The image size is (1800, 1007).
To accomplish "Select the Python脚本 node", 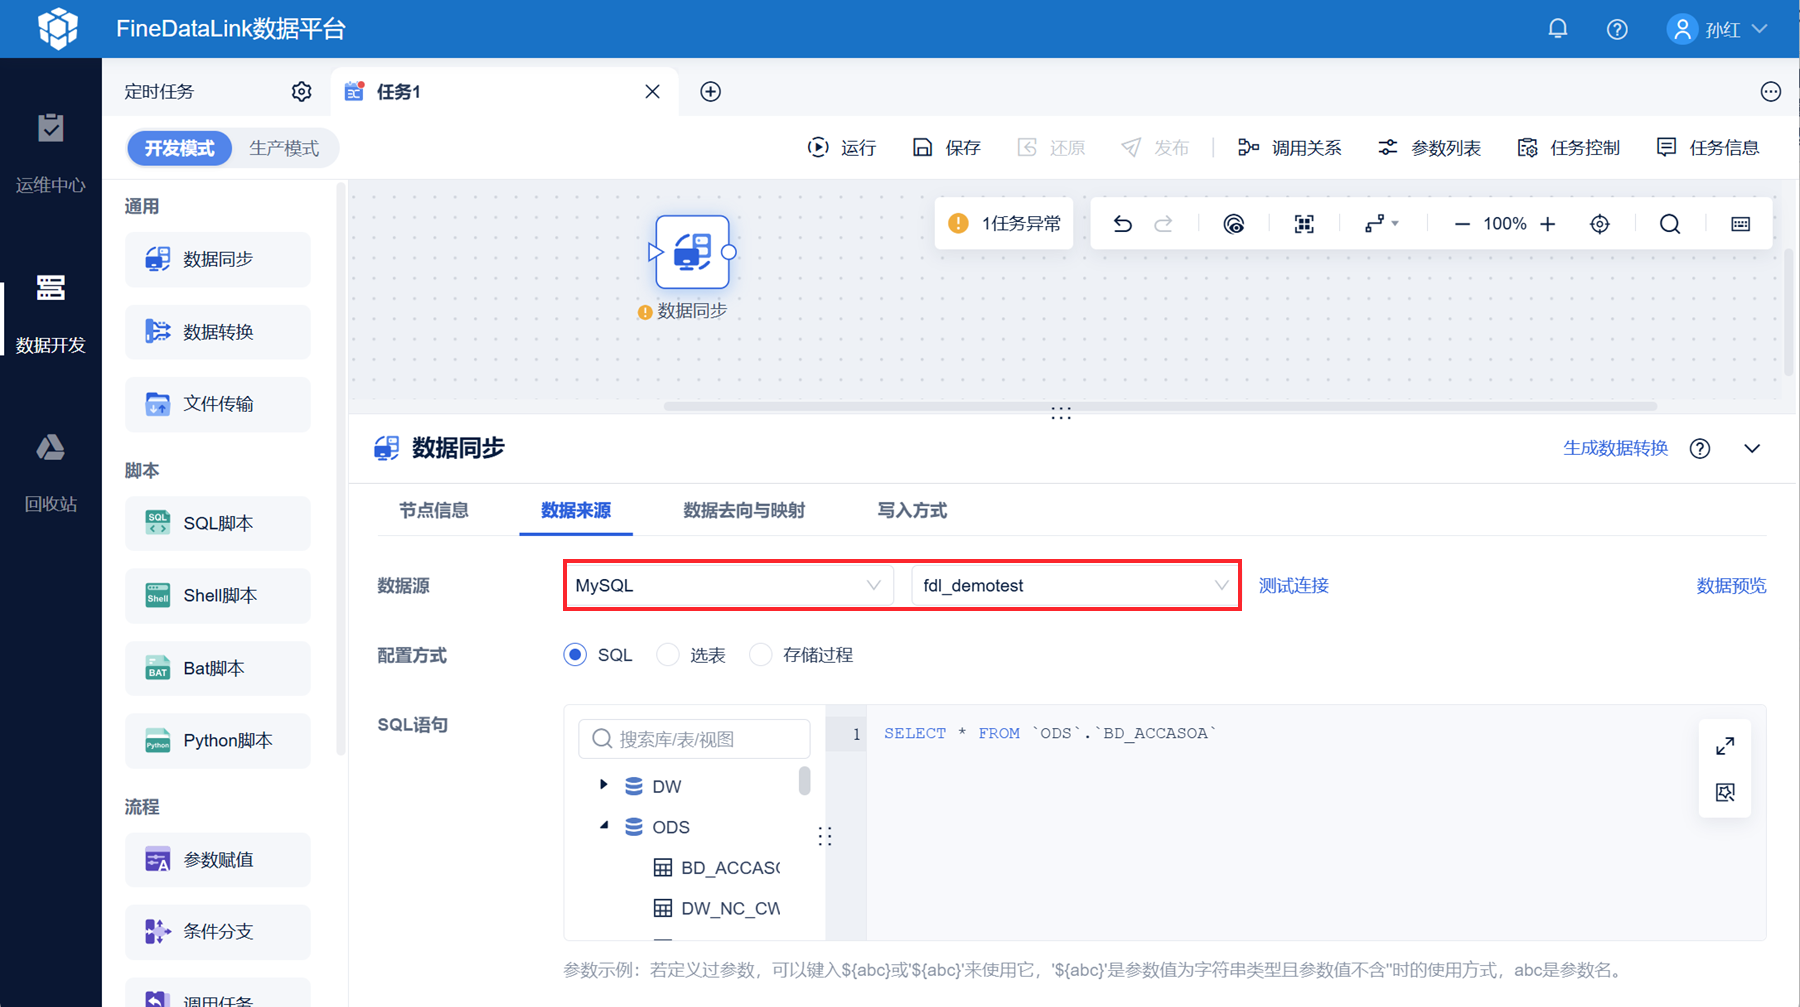I will [218, 741].
